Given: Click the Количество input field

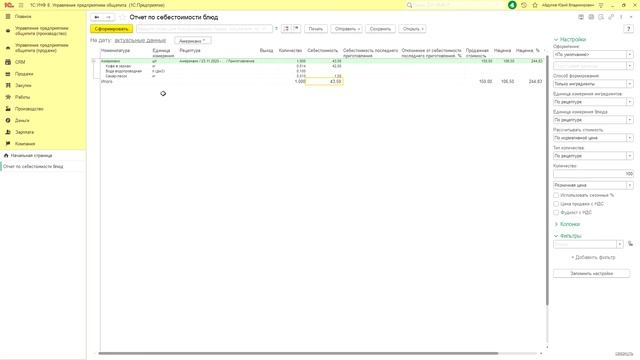Looking at the screenshot, I should click(593, 174).
